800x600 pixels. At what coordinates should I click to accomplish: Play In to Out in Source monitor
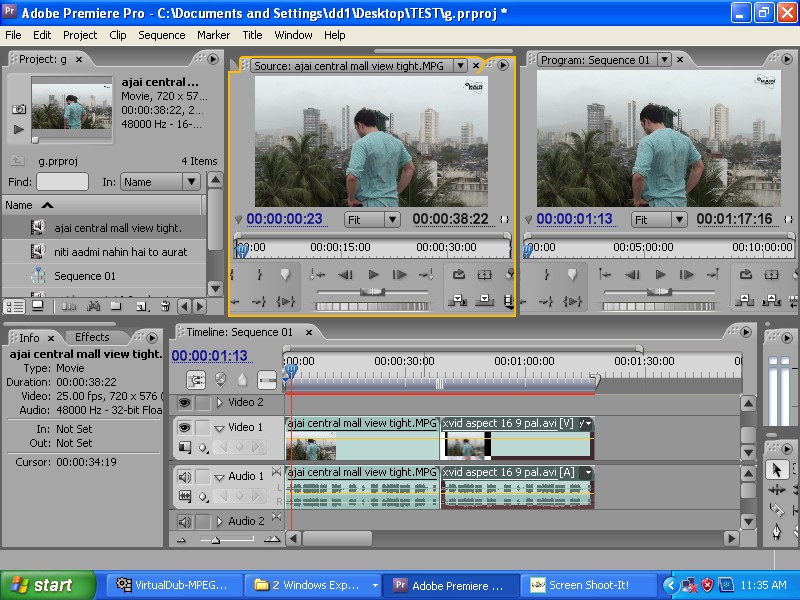(286, 302)
